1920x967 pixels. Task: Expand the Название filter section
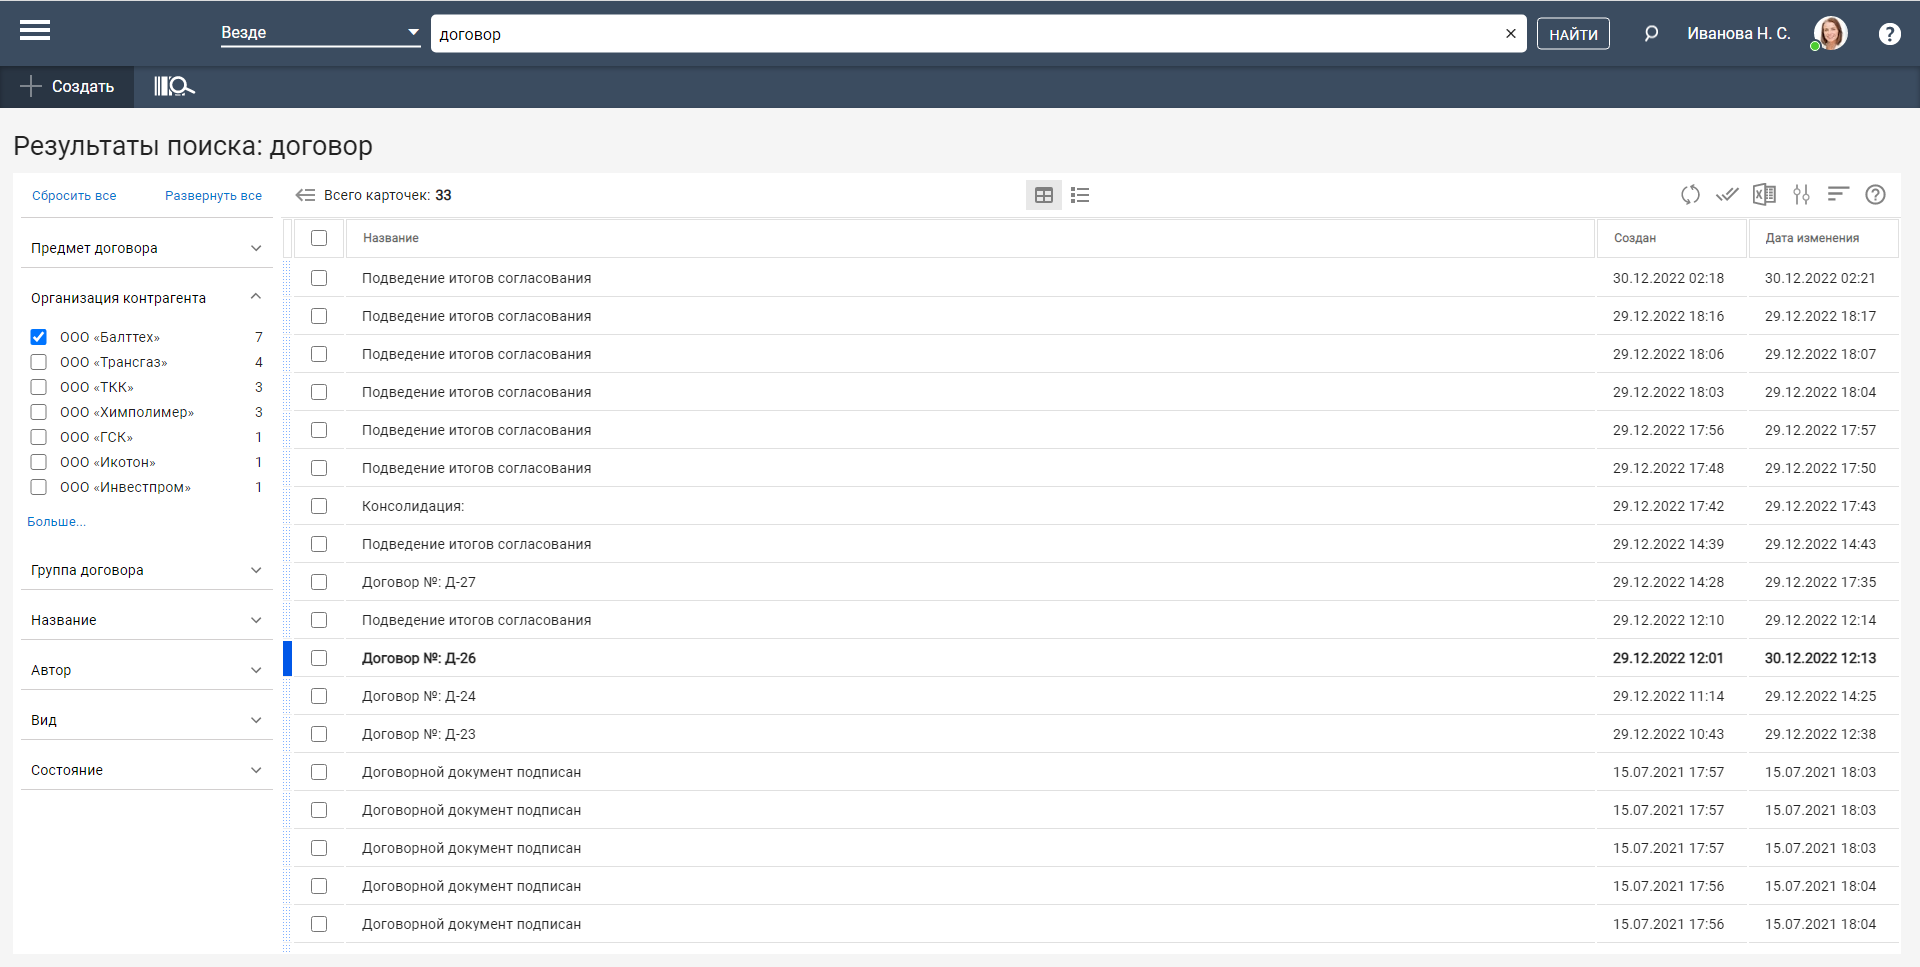[146, 620]
